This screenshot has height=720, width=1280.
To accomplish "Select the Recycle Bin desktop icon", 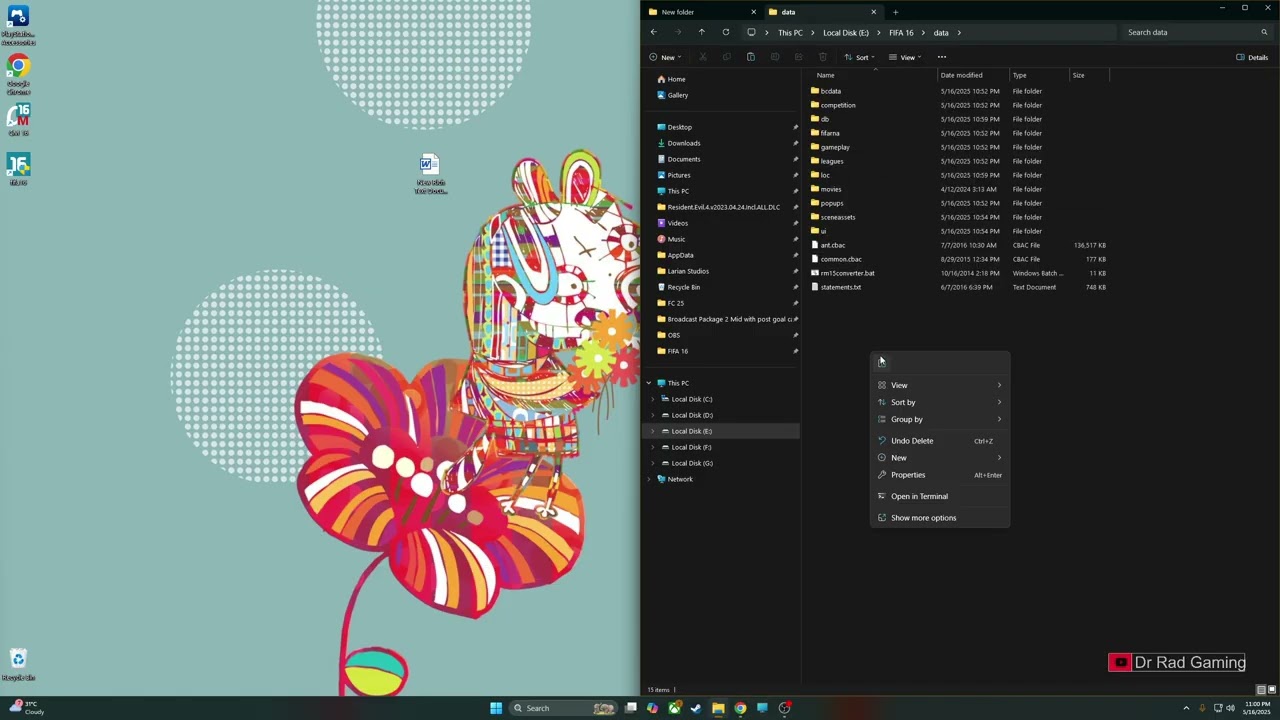I will [18, 664].
